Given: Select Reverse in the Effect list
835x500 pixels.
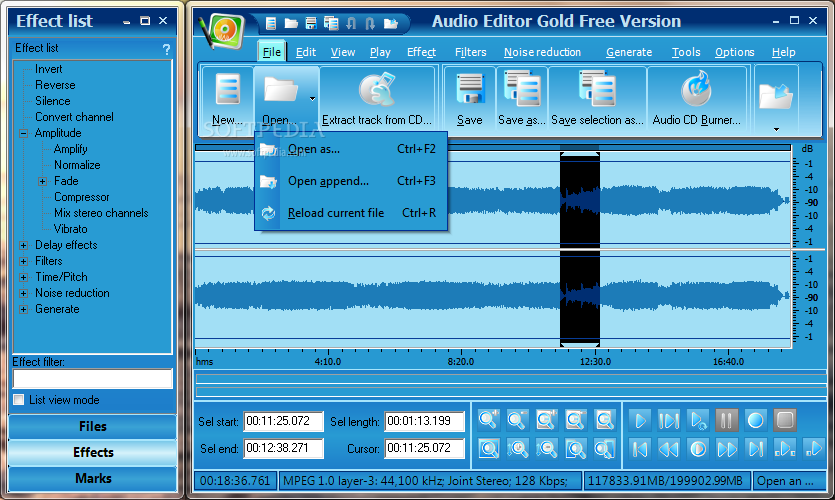Looking at the screenshot, I should [x=55, y=85].
